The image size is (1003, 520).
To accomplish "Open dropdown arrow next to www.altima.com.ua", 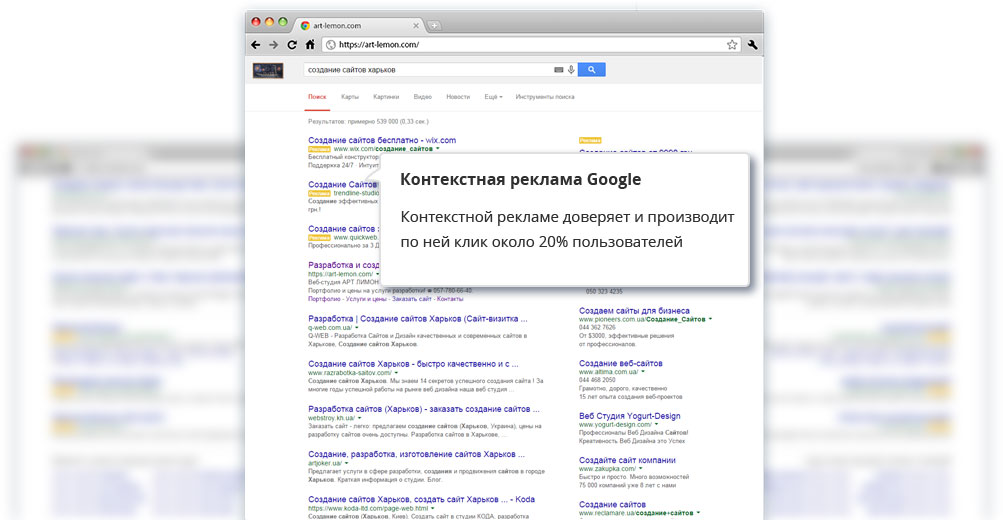I will [x=643, y=372].
